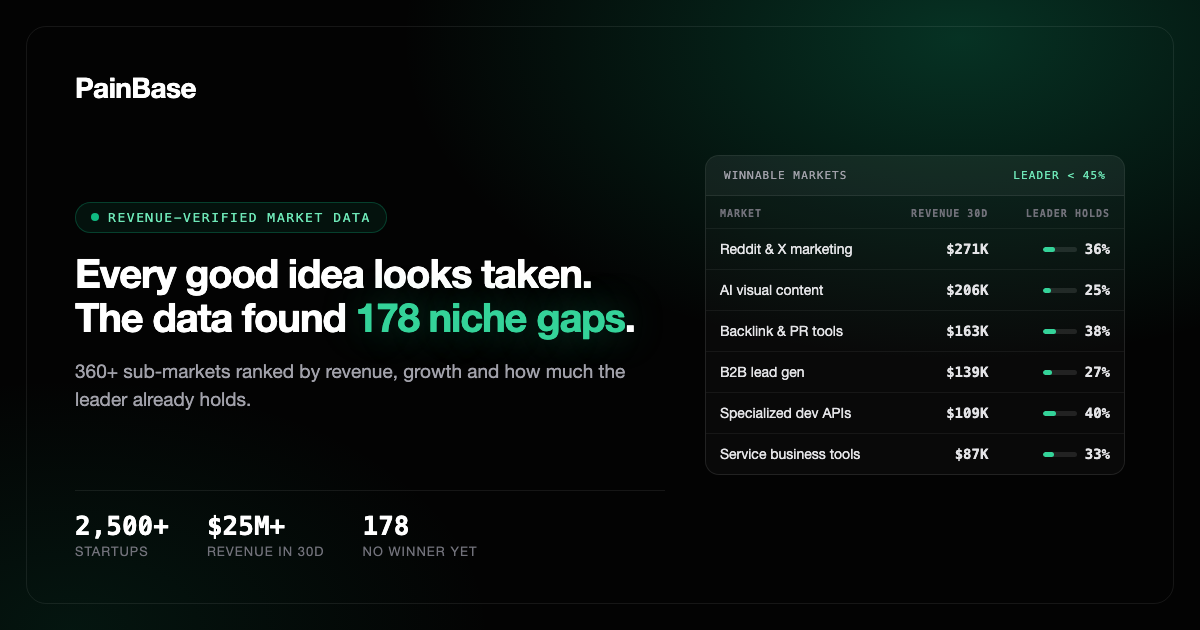The image size is (1200, 630).
Task: Click the '$271K' revenue value
Action: pos(967,249)
